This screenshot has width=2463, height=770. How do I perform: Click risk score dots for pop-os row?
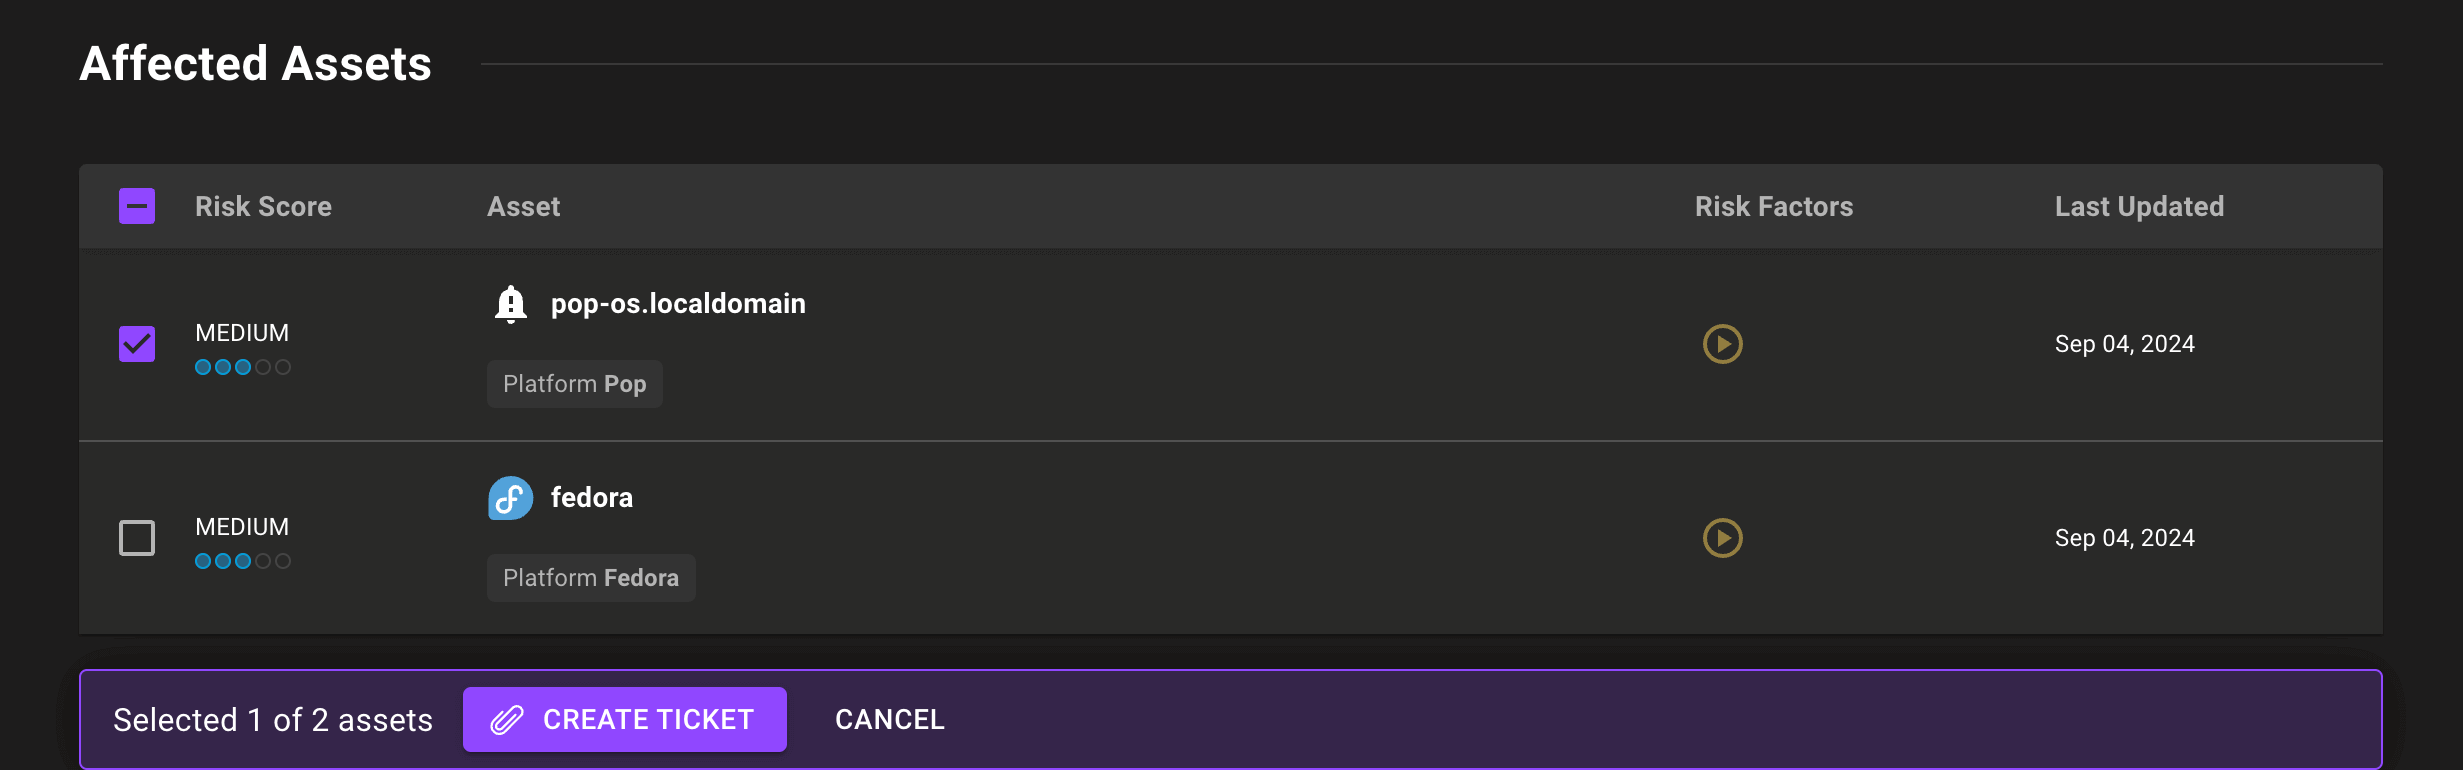[242, 367]
